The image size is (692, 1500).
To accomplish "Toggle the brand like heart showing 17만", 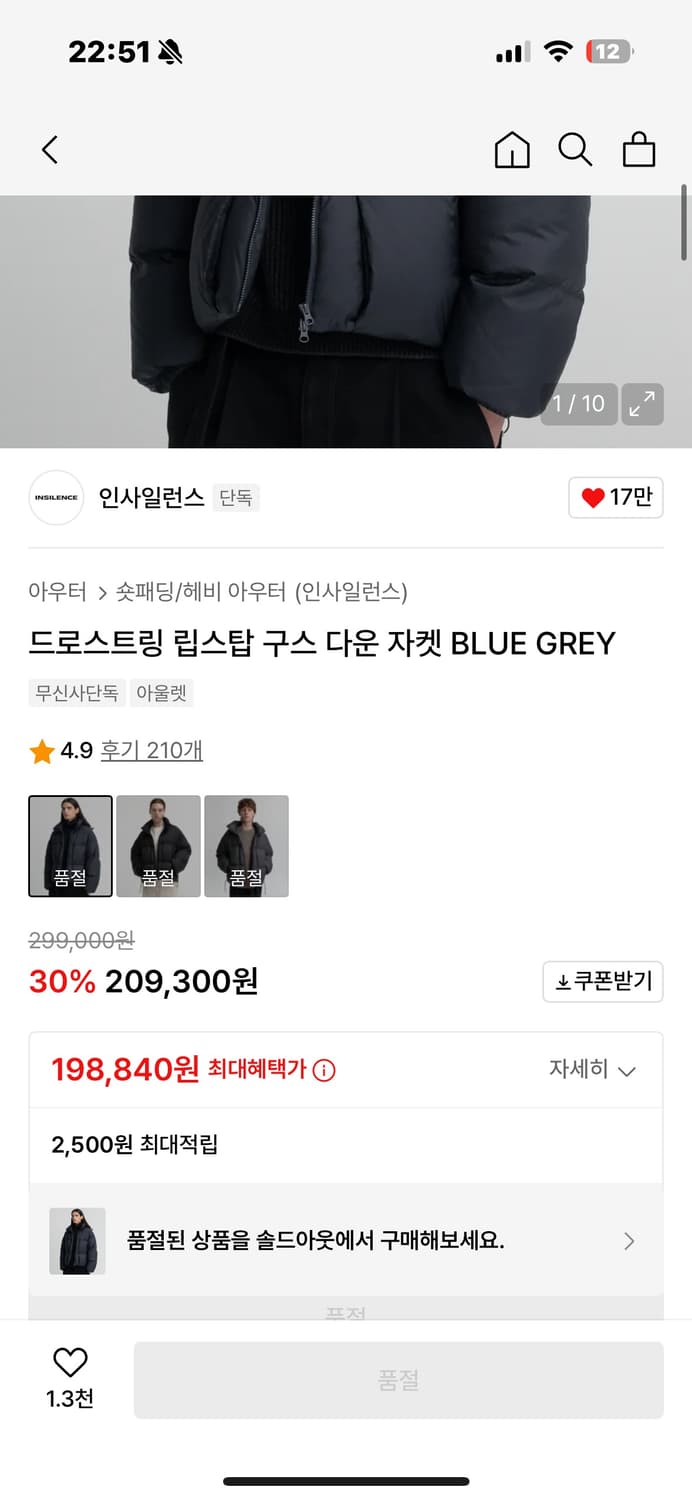I will [x=615, y=497].
